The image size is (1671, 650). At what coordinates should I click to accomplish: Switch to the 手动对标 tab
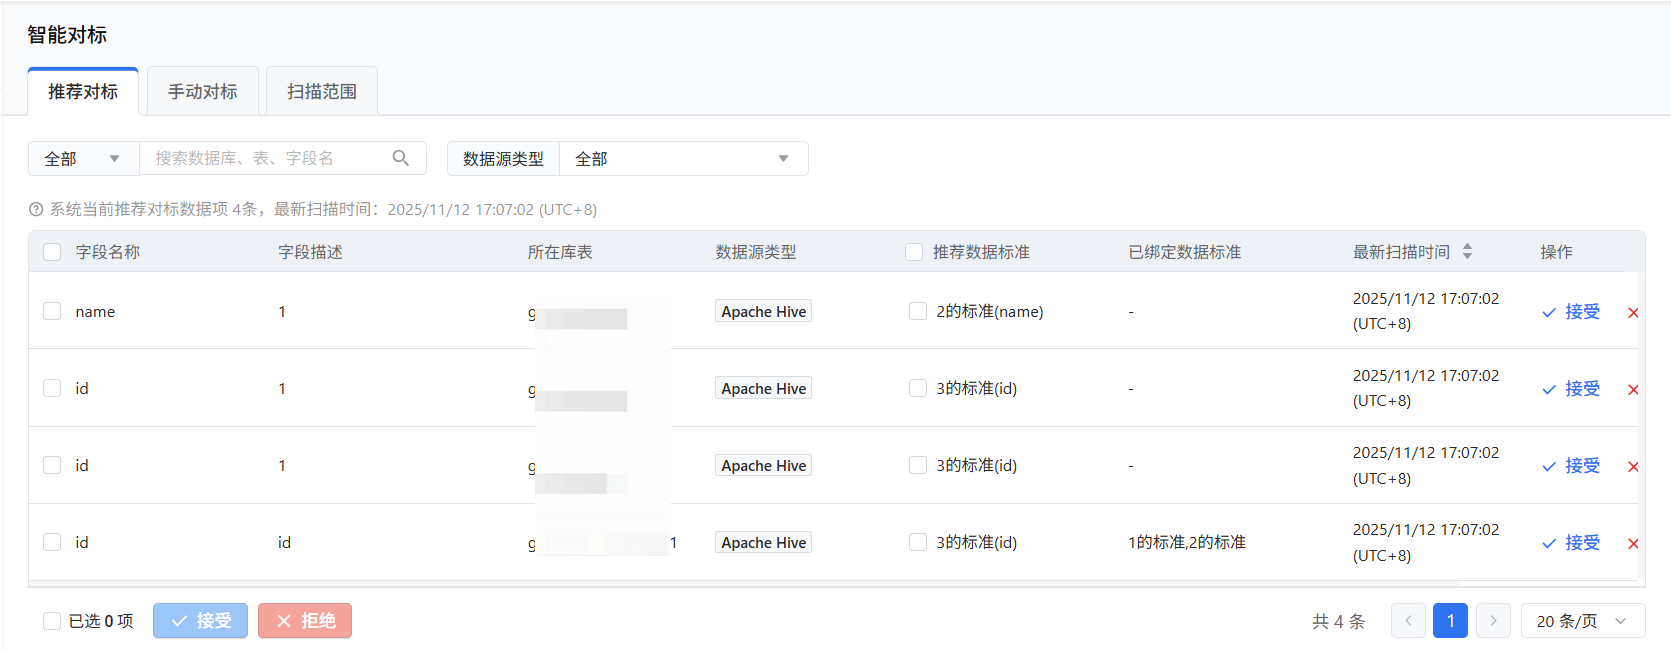point(203,92)
